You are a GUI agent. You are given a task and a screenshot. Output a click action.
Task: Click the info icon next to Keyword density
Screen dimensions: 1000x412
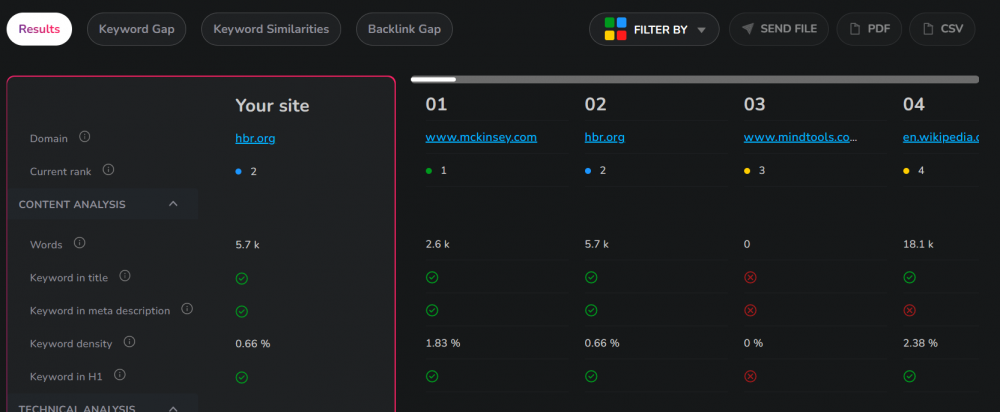click(x=129, y=342)
